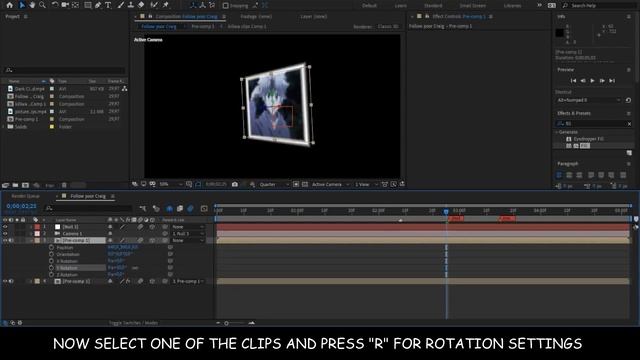This screenshot has width=640, height=360.
Task: Select the Hand tool
Action: click(32, 5)
